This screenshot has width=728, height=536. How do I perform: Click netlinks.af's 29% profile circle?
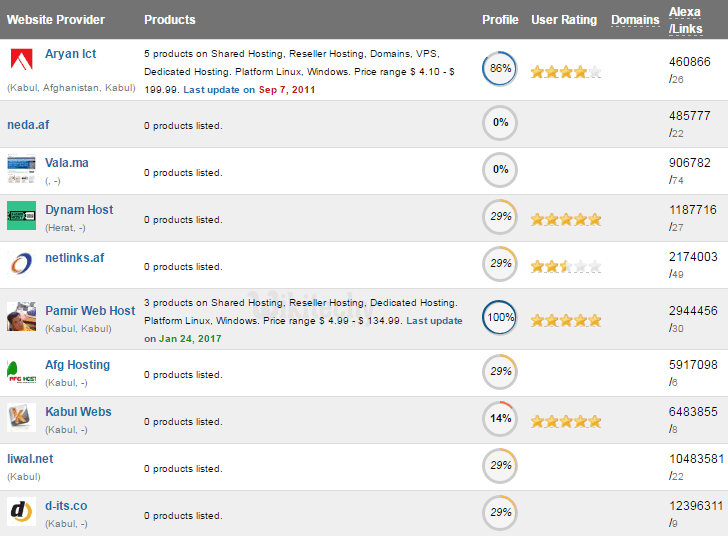(x=500, y=264)
